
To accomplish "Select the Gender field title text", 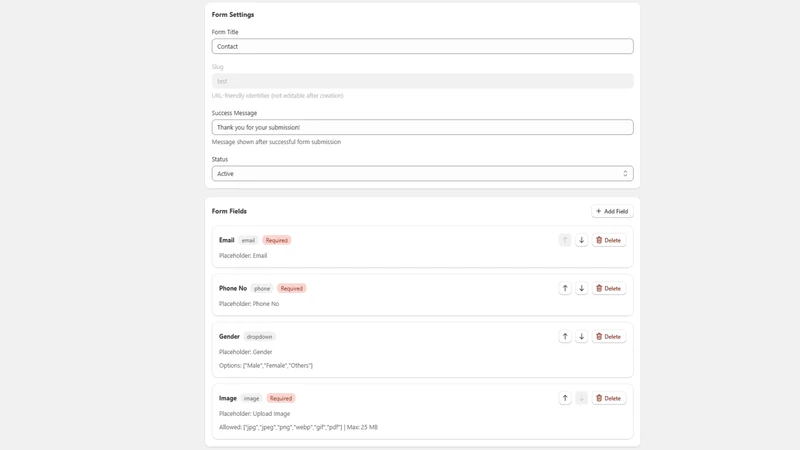I will click(229, 337).
